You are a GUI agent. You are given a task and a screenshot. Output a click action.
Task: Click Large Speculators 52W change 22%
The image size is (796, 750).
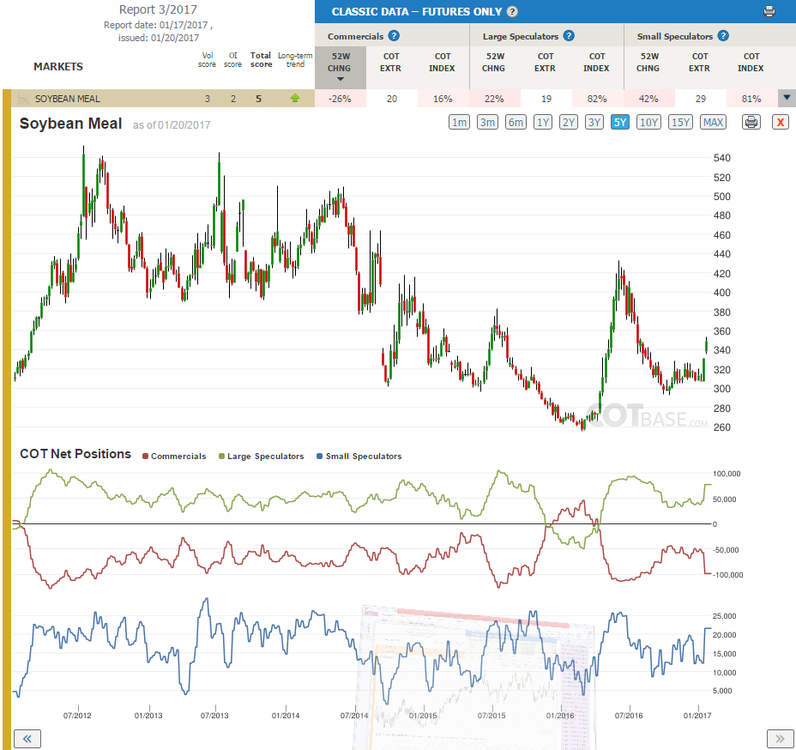494,99
